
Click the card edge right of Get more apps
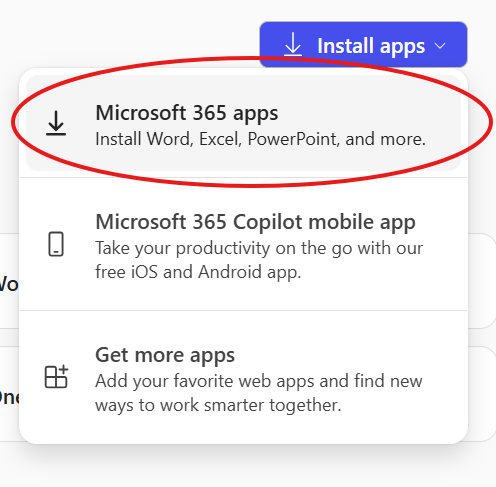482,394
